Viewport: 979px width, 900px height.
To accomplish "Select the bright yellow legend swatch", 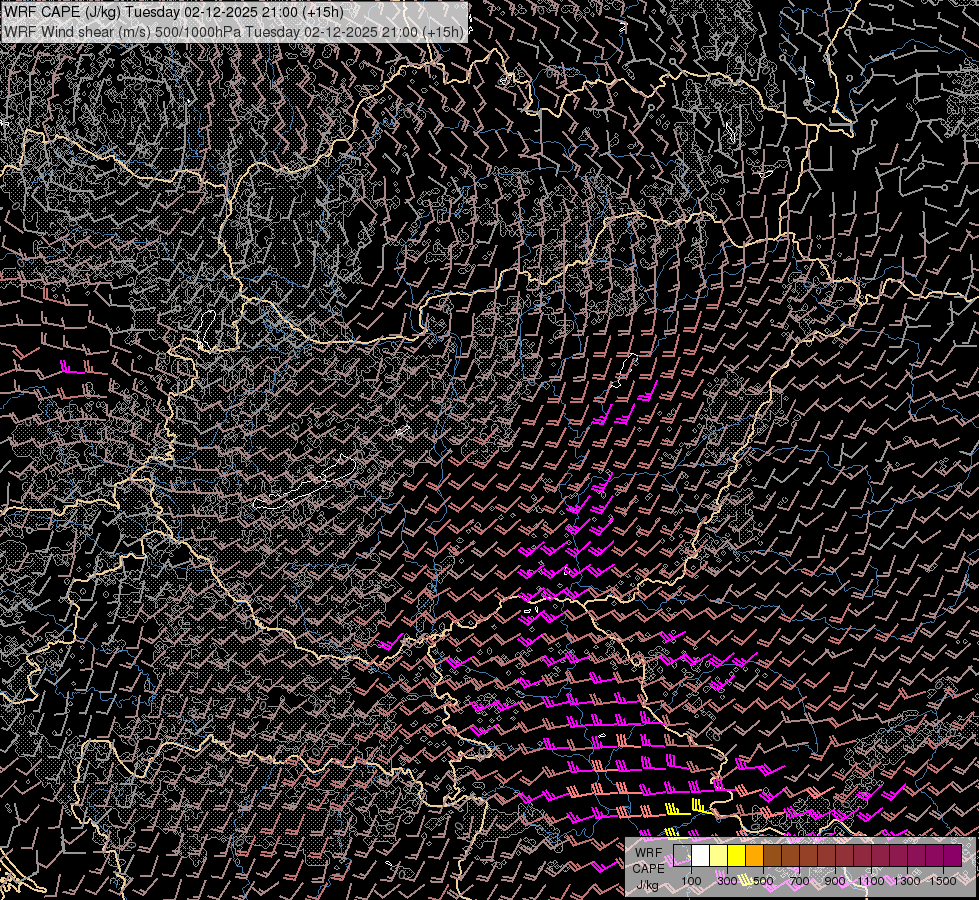I will click(x=737, y=855).
